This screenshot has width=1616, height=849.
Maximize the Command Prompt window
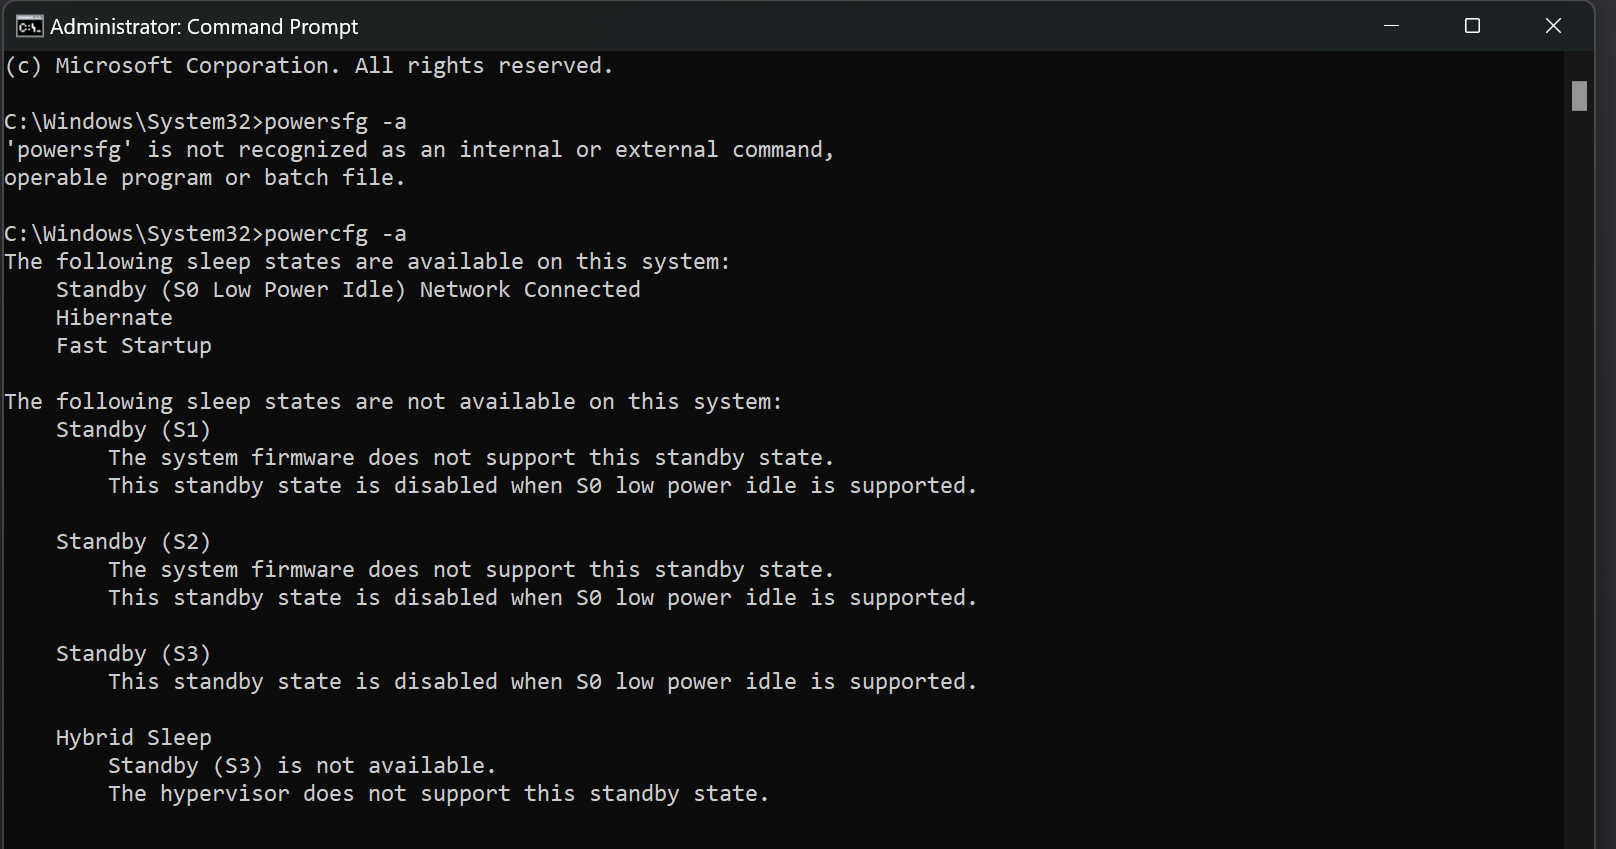[x=1472, y=26]
